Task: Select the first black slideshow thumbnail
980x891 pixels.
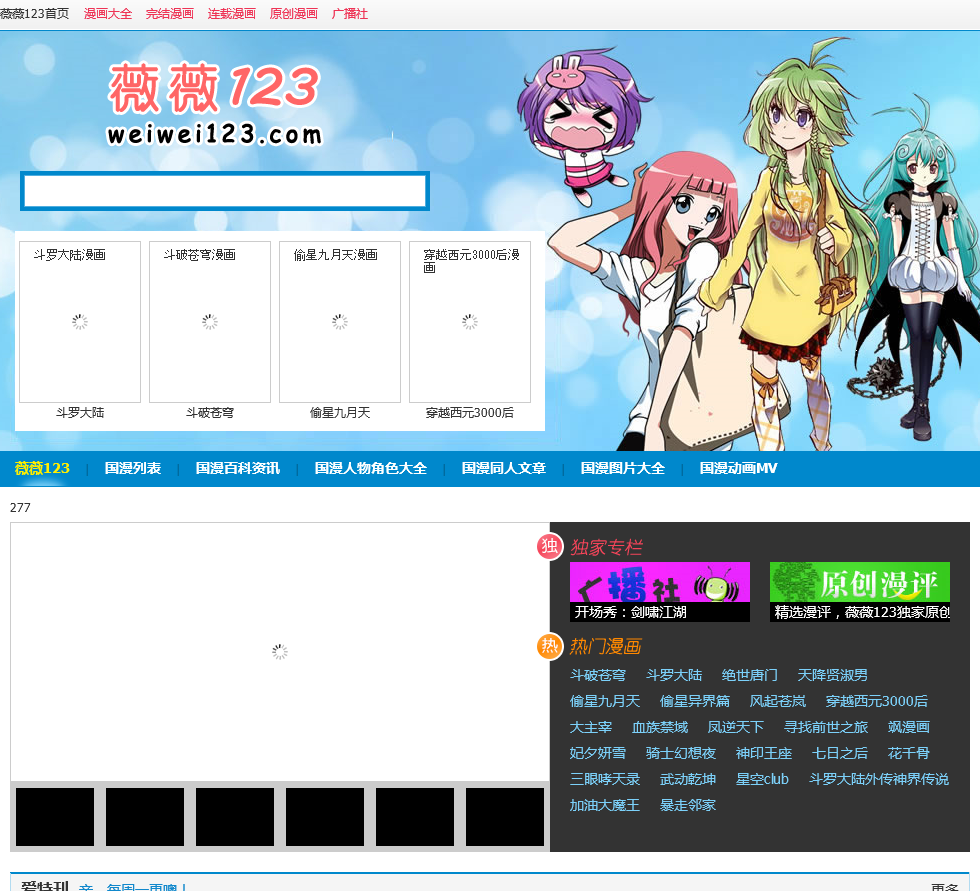Action: pos(55,817)
